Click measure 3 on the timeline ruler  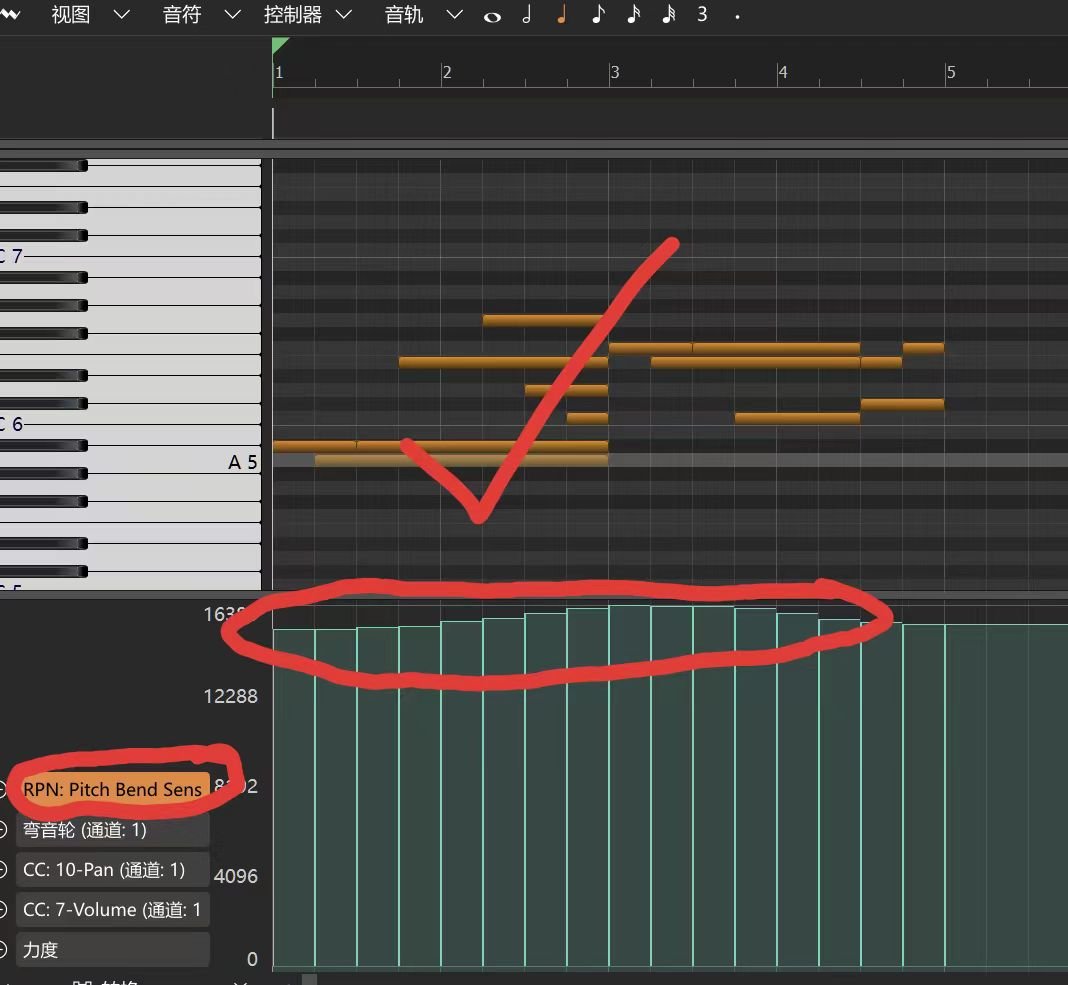coord(614,72)
